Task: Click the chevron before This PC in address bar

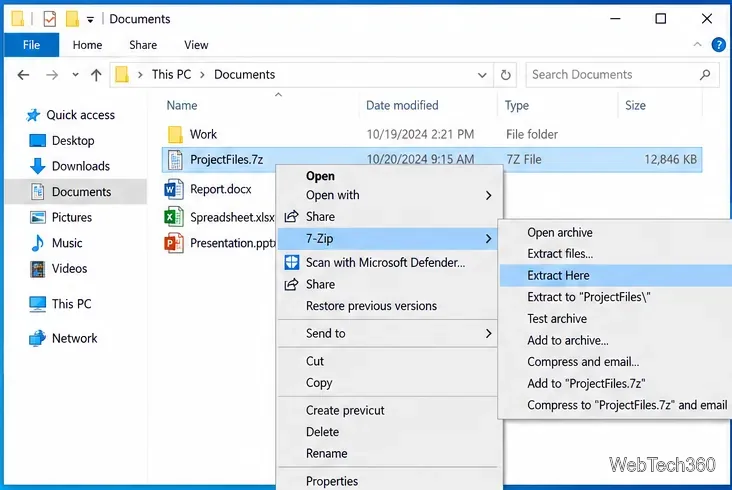Action: click(140, 75)
